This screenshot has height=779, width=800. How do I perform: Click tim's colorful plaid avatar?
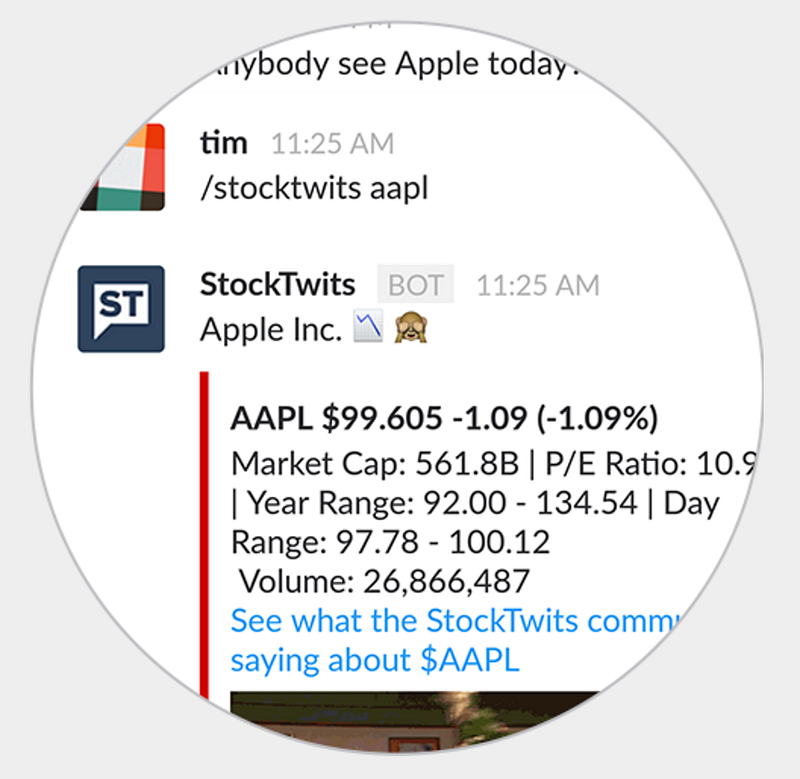point(123,167)
